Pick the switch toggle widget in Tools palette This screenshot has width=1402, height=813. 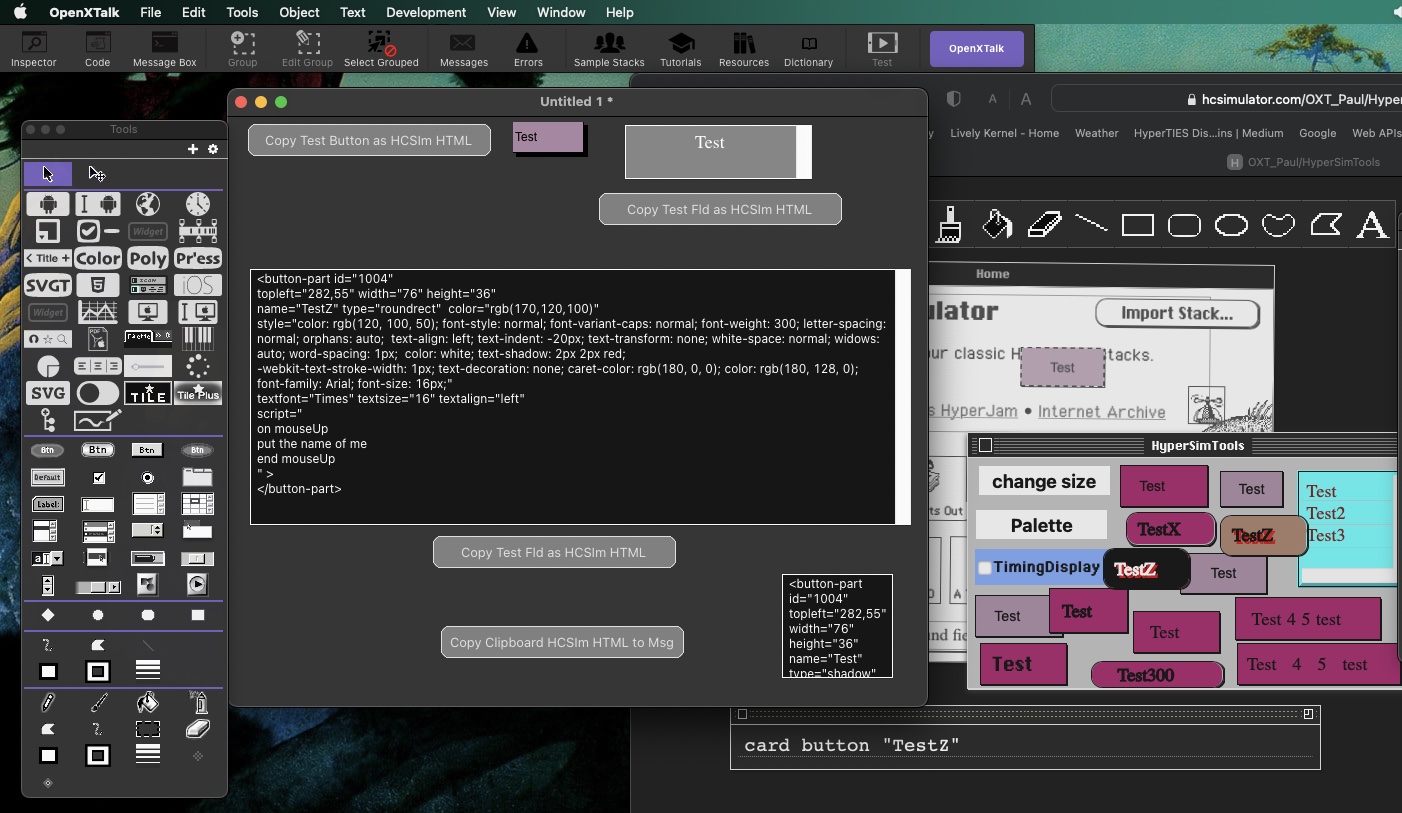(98, 393)
